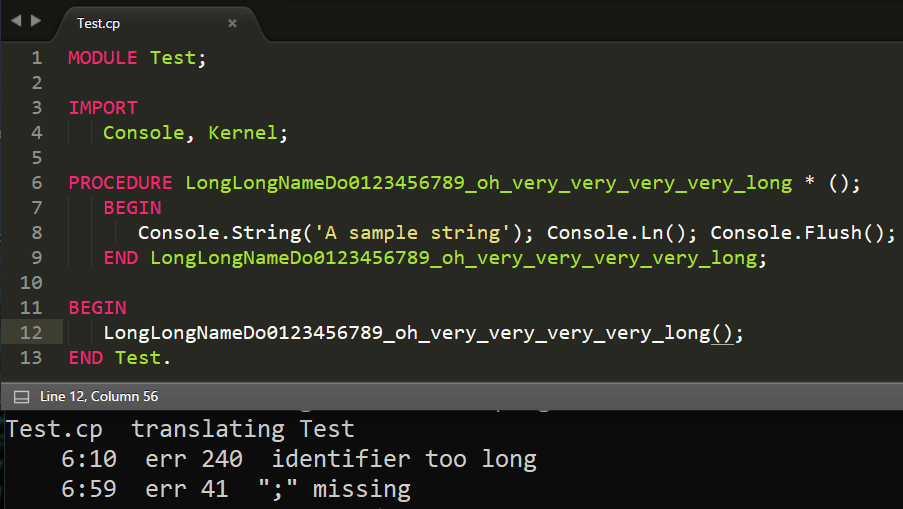903x509 pixels.
Task: Place the cursor on the MODULE keyword
Action: [102, 58]
